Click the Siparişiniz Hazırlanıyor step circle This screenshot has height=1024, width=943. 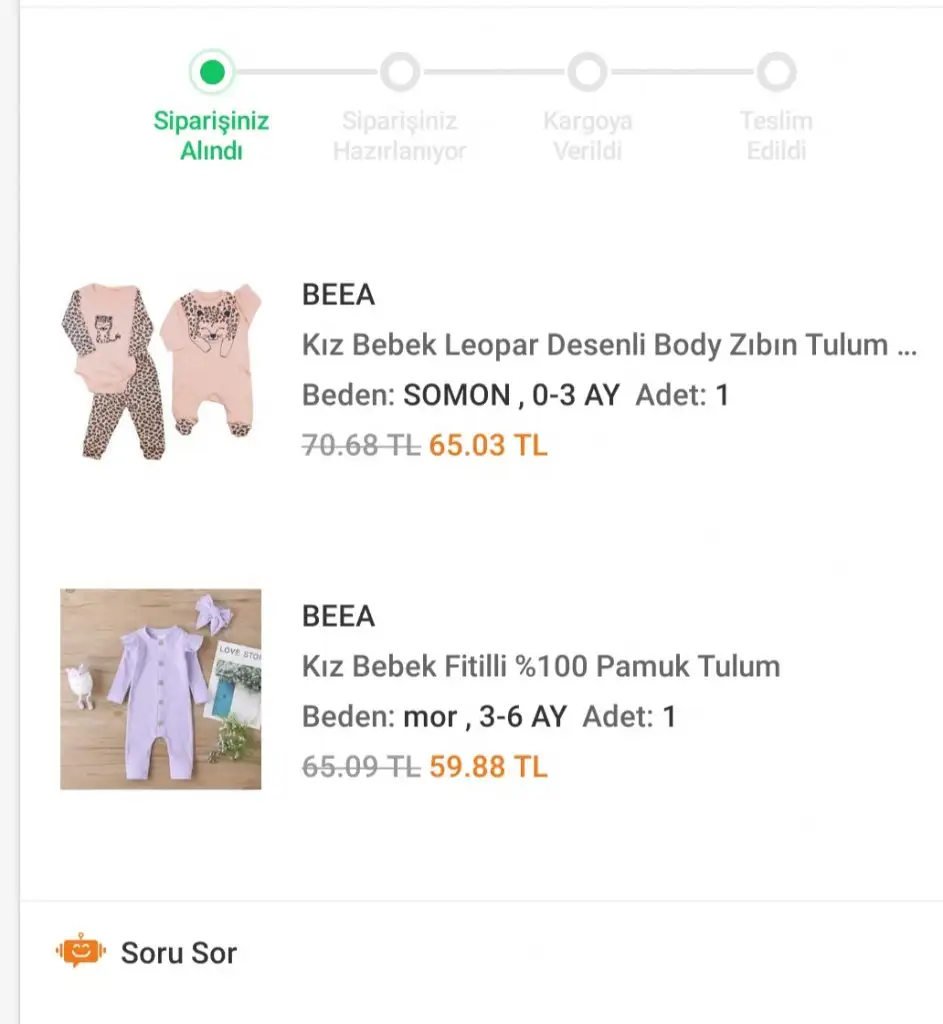tap(399, 72)
